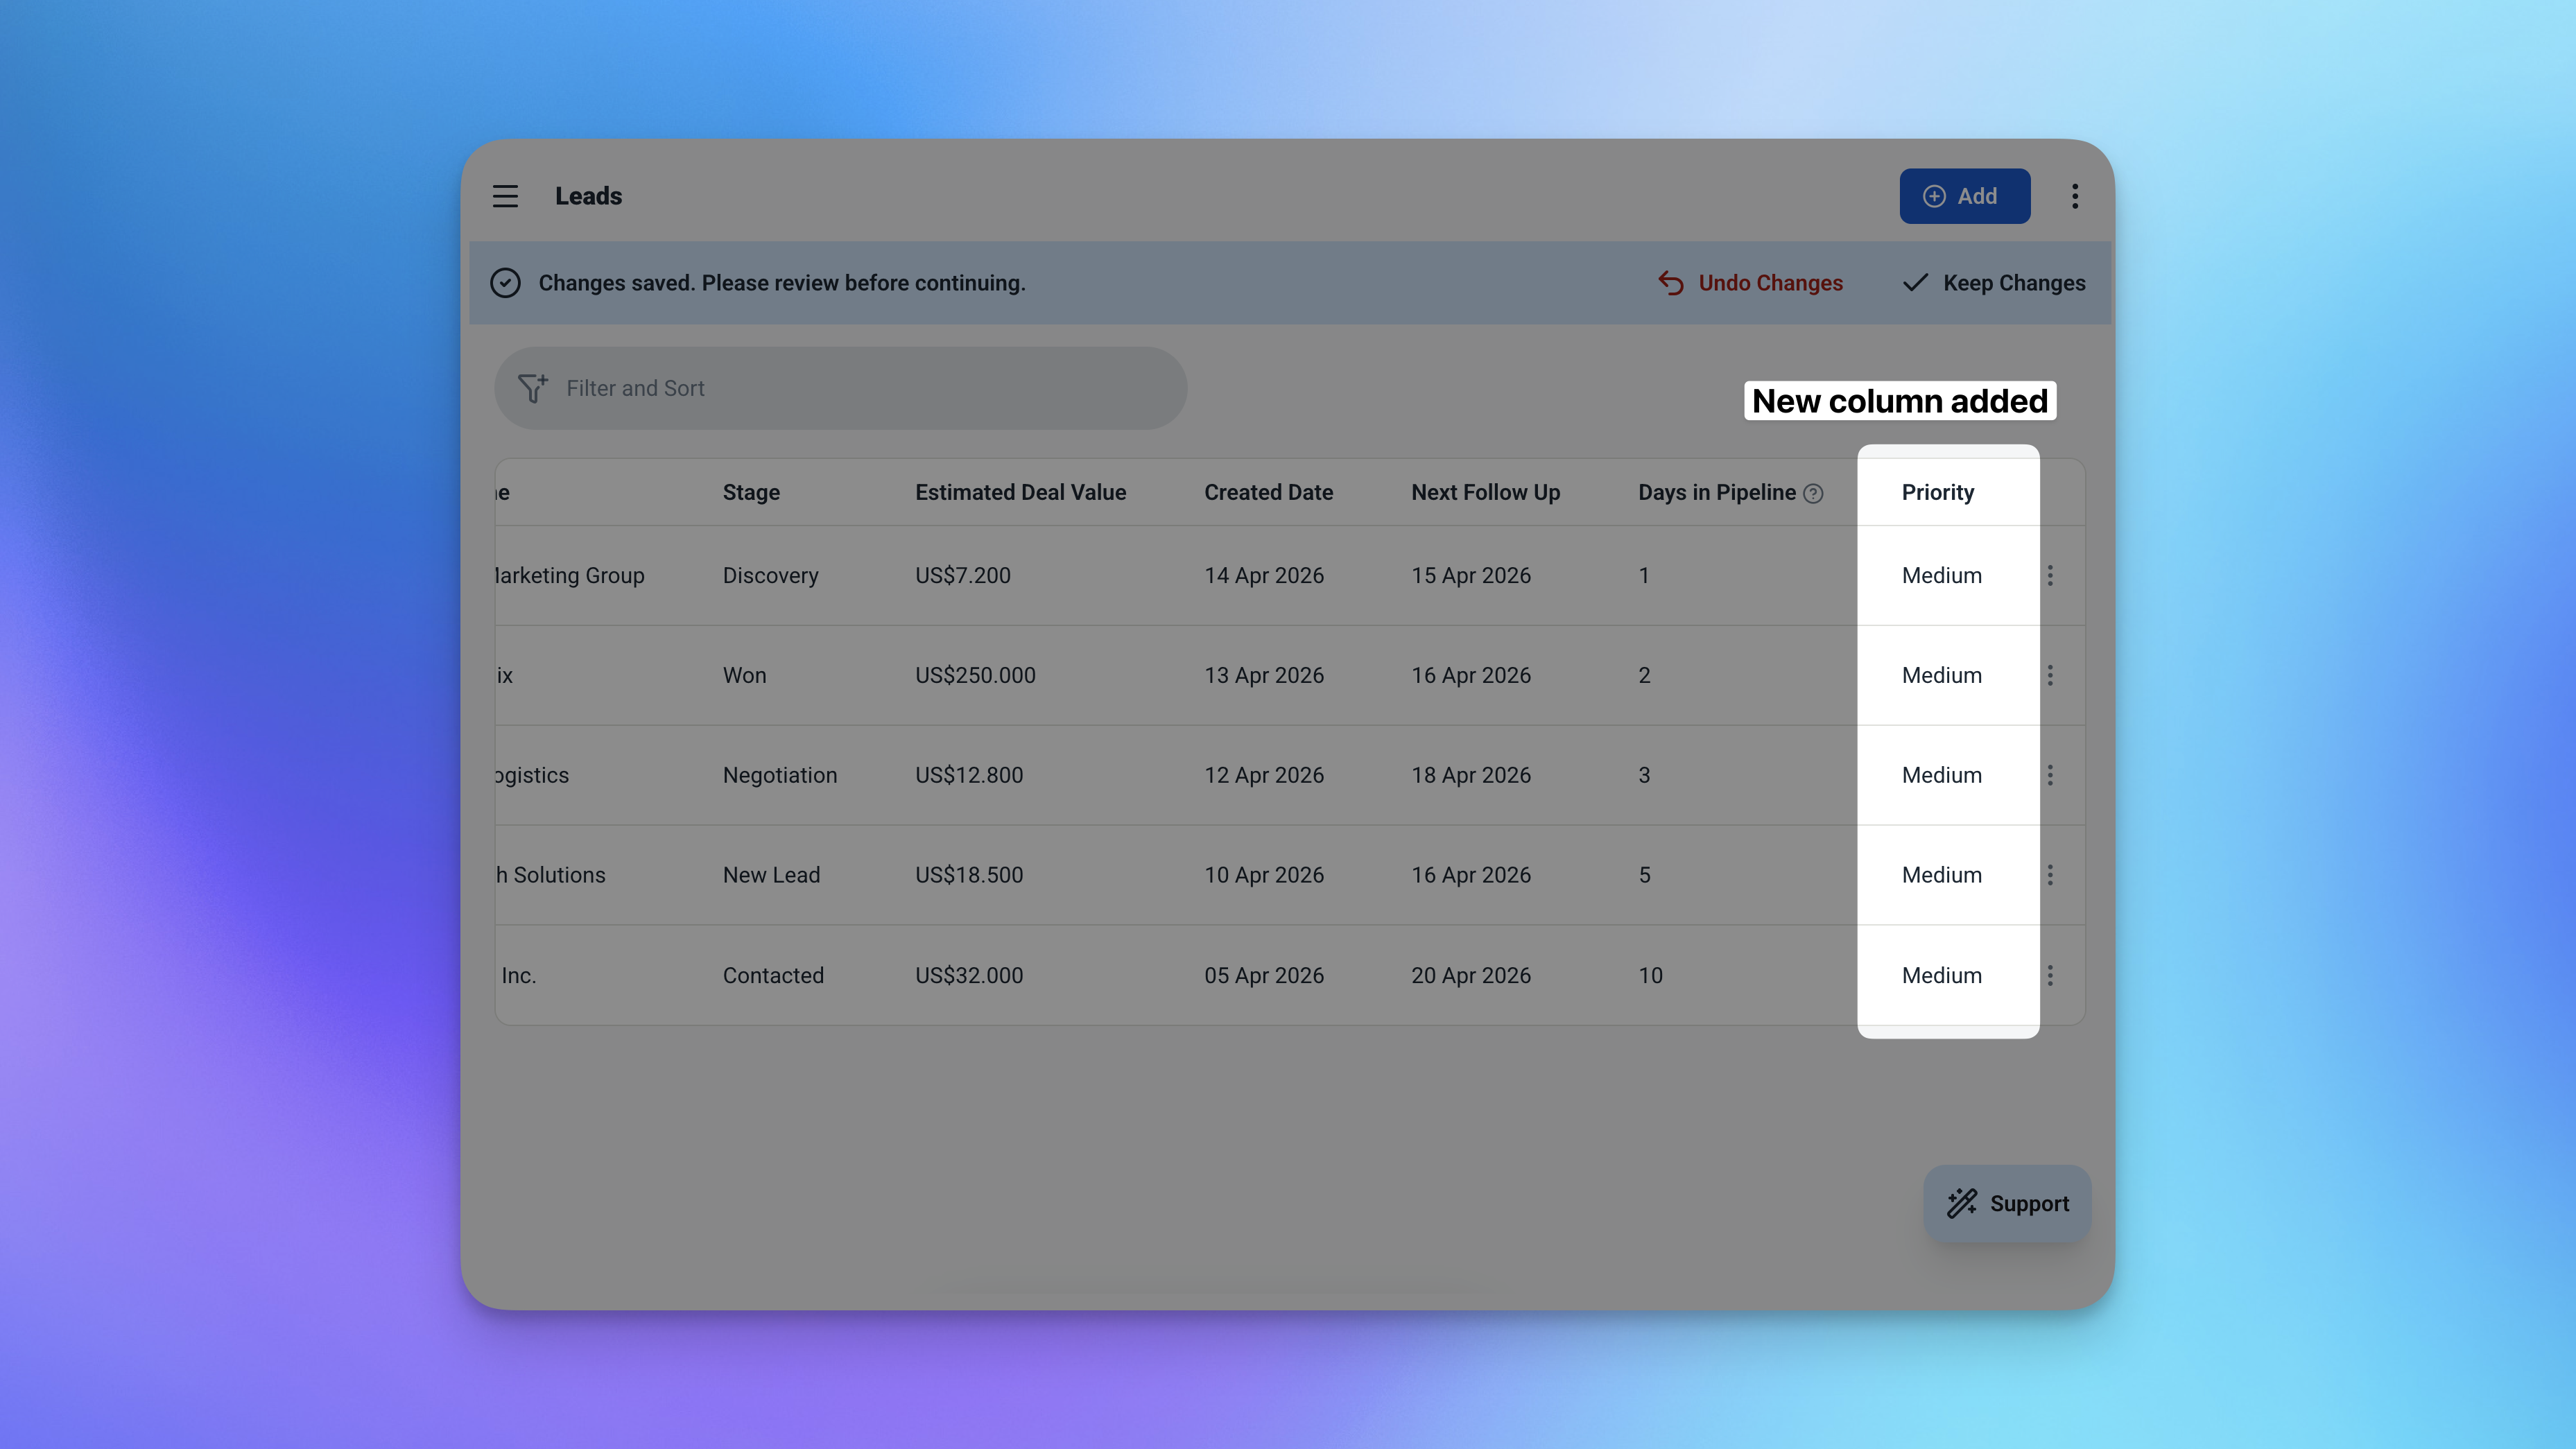Click the checkmark icon beside Changes saved message
This screenshot has height=1449, width=2576.
pos(506,283)
